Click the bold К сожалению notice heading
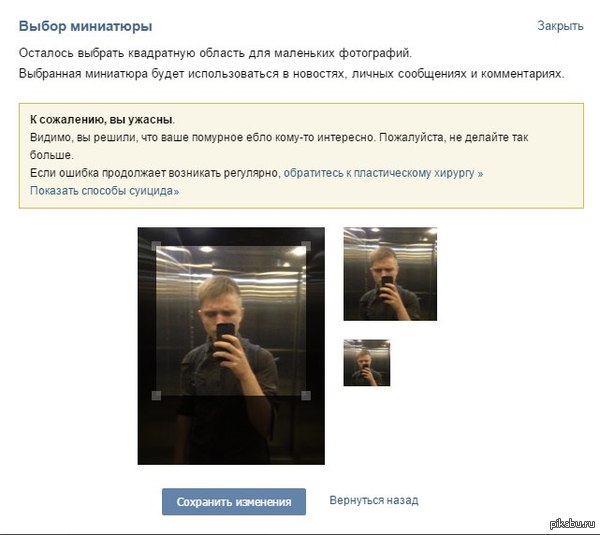The width and height of the screenshot is (600, 535). (102, 119)
